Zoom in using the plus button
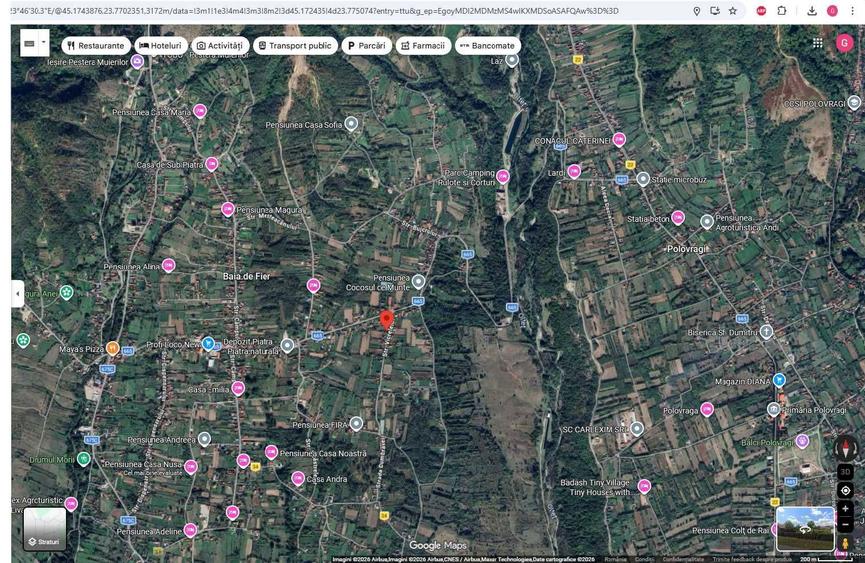The height and width of the screenshot is (563, 865). coord(845,509)
